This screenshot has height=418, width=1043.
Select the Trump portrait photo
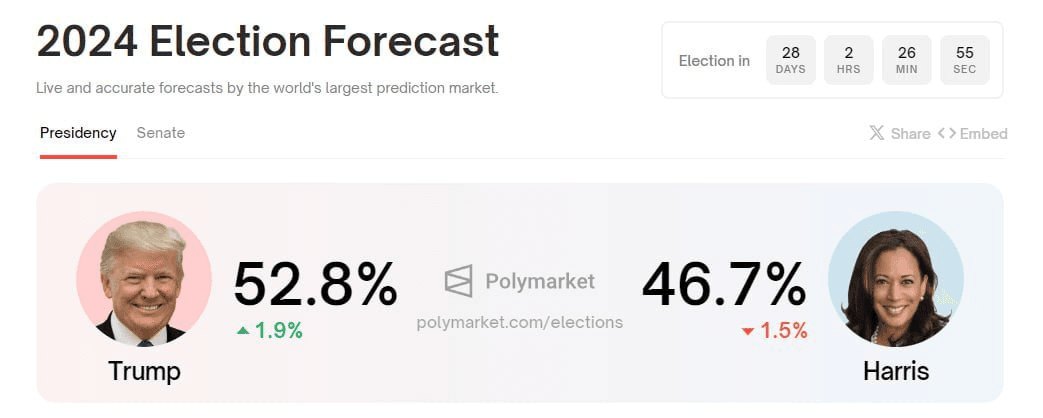(x=144, y=279)
